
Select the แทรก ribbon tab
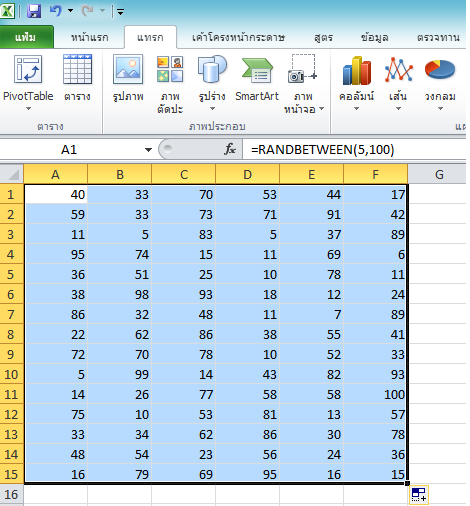(150, 37)
